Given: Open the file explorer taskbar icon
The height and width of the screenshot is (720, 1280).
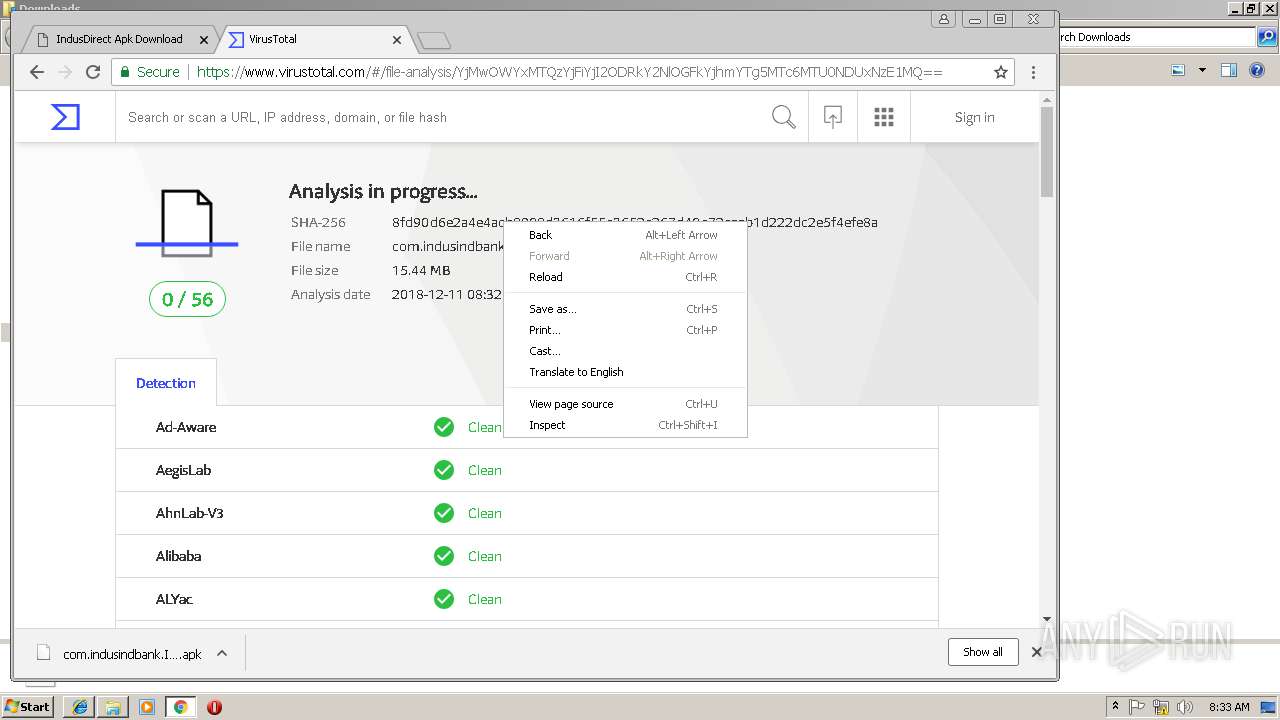Looking at the screenshot, I should [113, 707].
